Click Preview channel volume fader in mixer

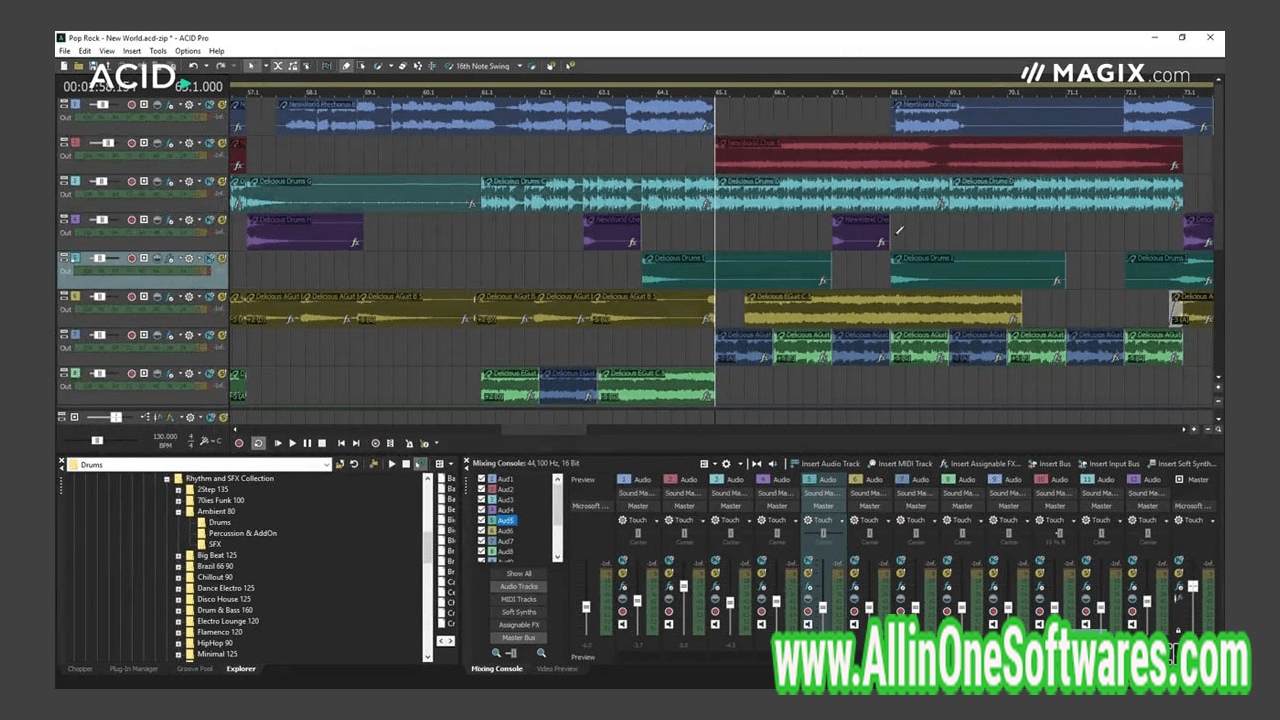pyautogui.click(x=586, y=606)
